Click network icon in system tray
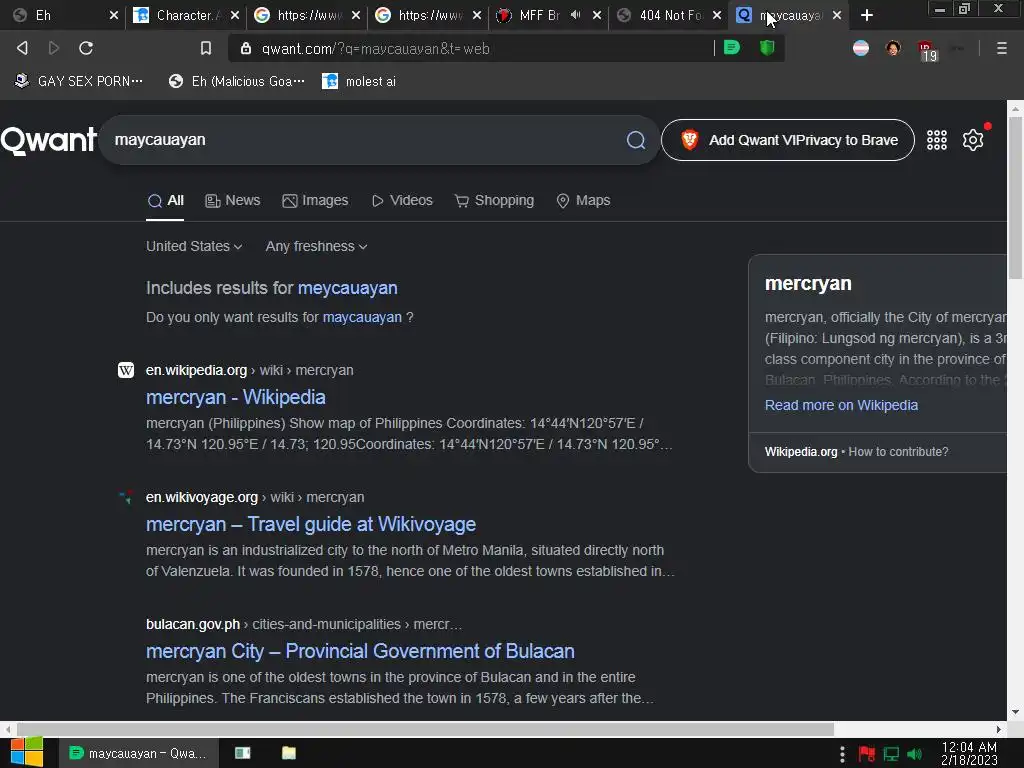 (x=891, y=754)
